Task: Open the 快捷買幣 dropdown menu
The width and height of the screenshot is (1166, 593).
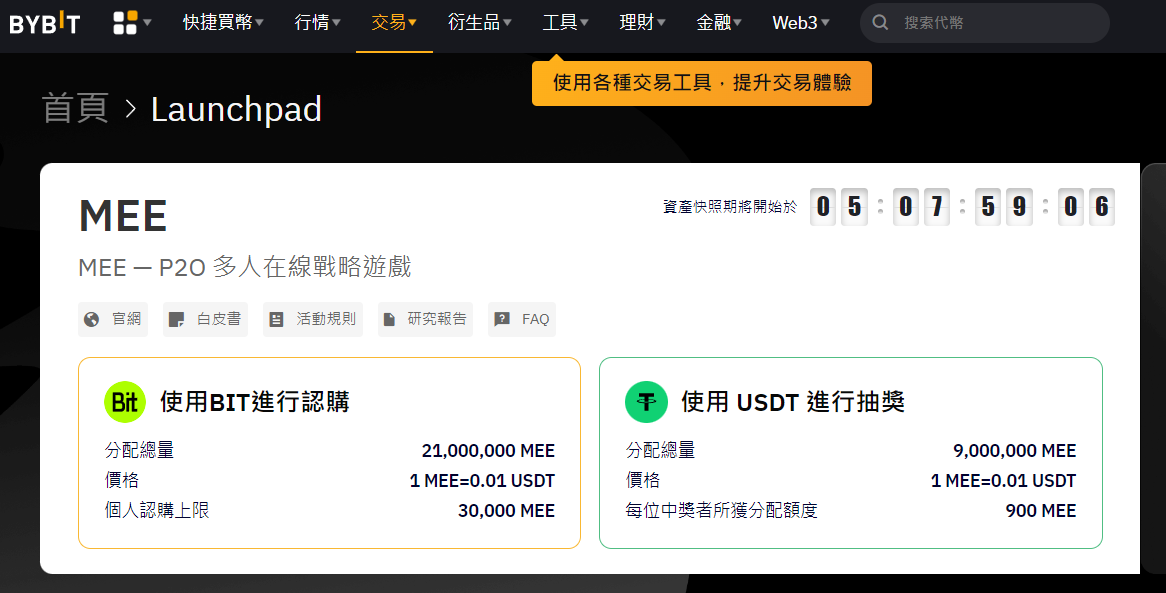Action: click(x=223, y=22)
